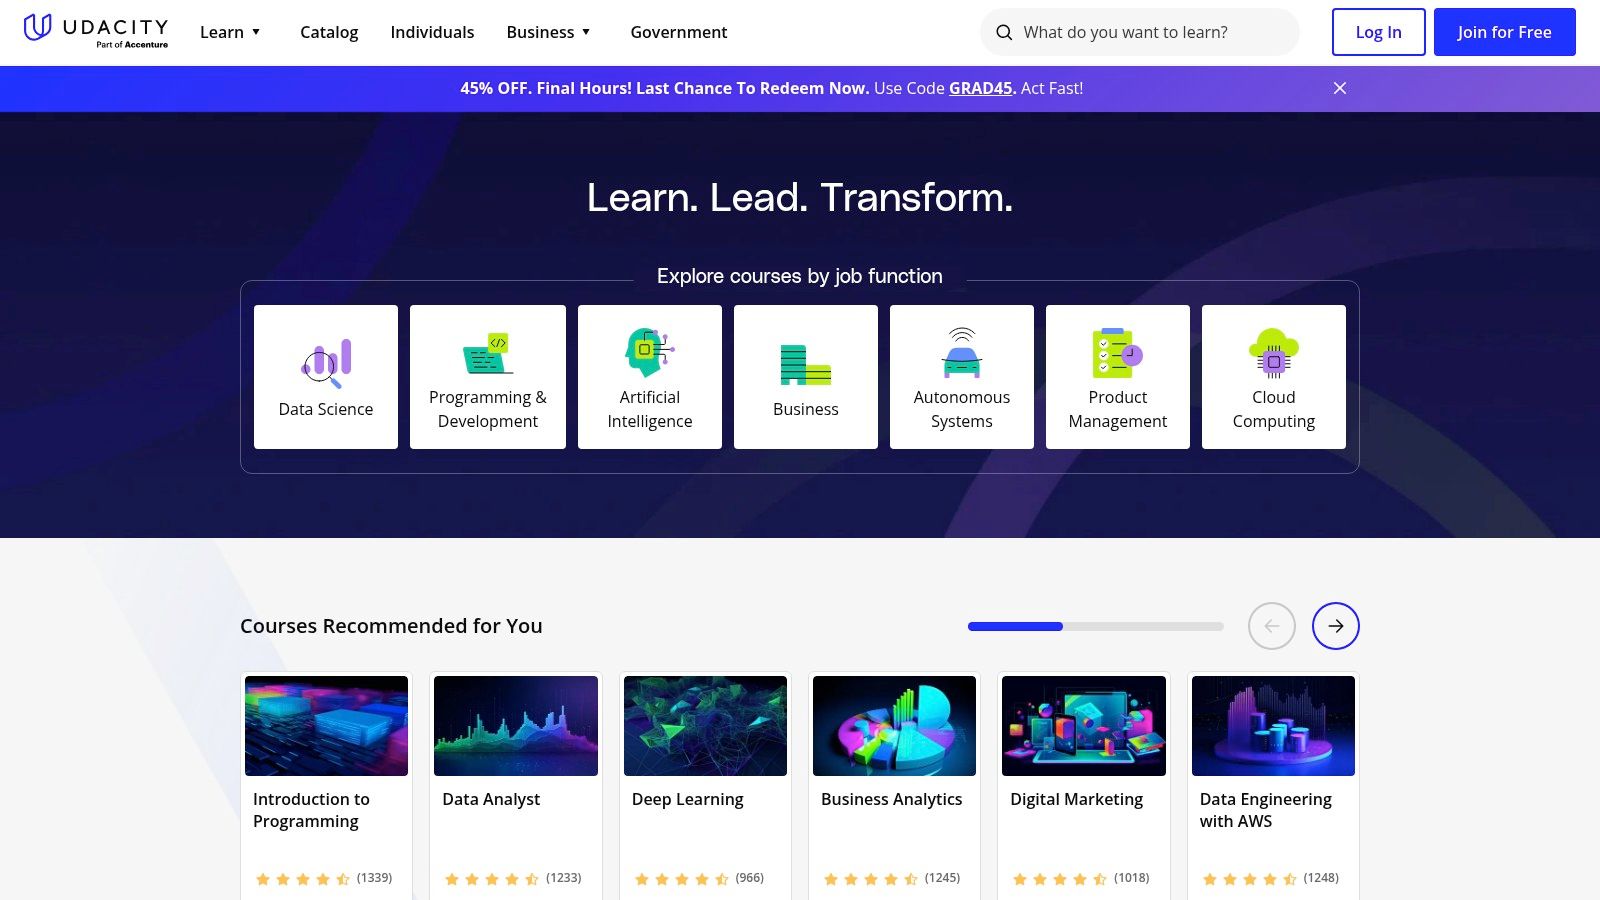Open the Data Analyst course thumbnail
Image resolution: width=1600 pixels, height=900 pixels.
click(516, 726)
